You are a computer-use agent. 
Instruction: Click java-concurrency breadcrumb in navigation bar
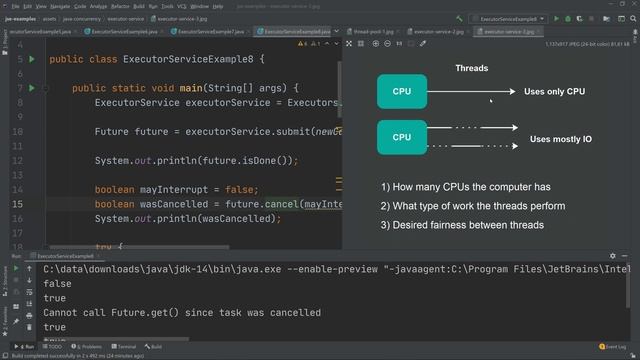(x=82, y=19)
